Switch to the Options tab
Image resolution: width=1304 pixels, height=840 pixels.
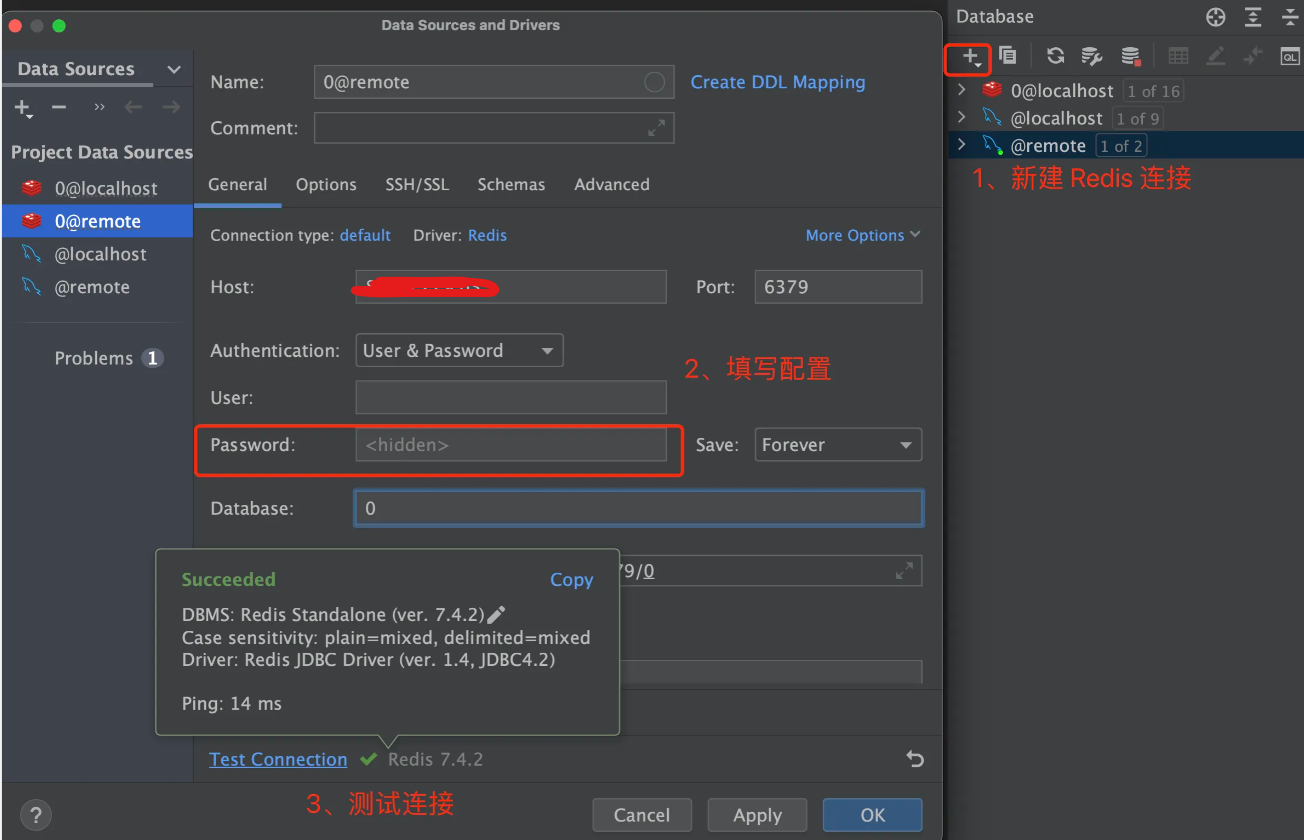coord(326,184)
